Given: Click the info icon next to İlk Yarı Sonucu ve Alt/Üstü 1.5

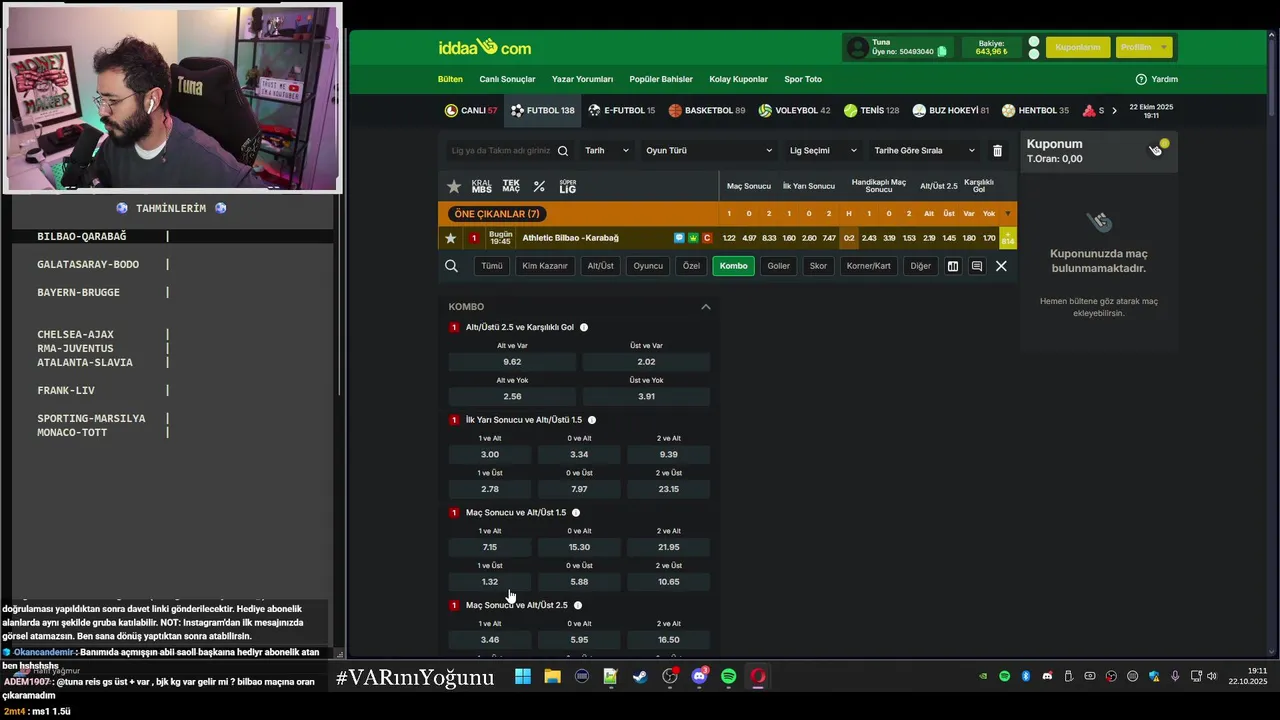Looking at the screenshot, I should click(x=592, y=420).
